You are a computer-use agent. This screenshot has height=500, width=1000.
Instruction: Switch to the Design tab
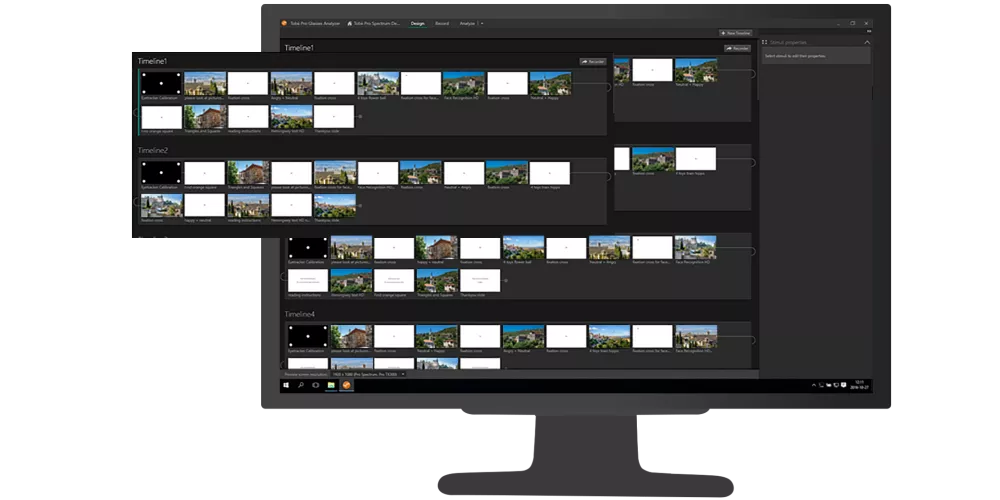[x=417, y=24]
